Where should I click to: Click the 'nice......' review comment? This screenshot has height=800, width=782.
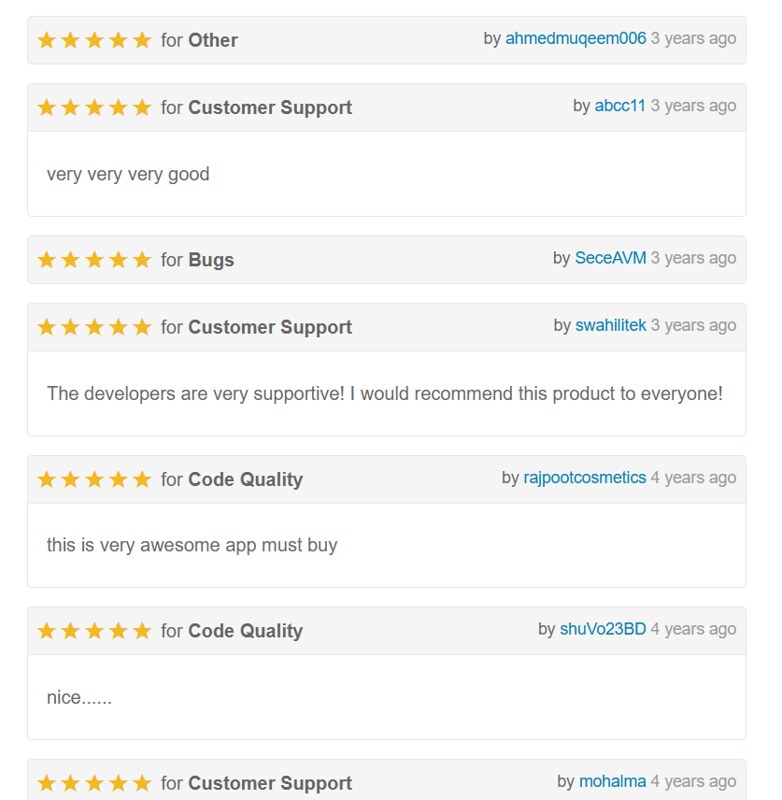pos(79,698)
